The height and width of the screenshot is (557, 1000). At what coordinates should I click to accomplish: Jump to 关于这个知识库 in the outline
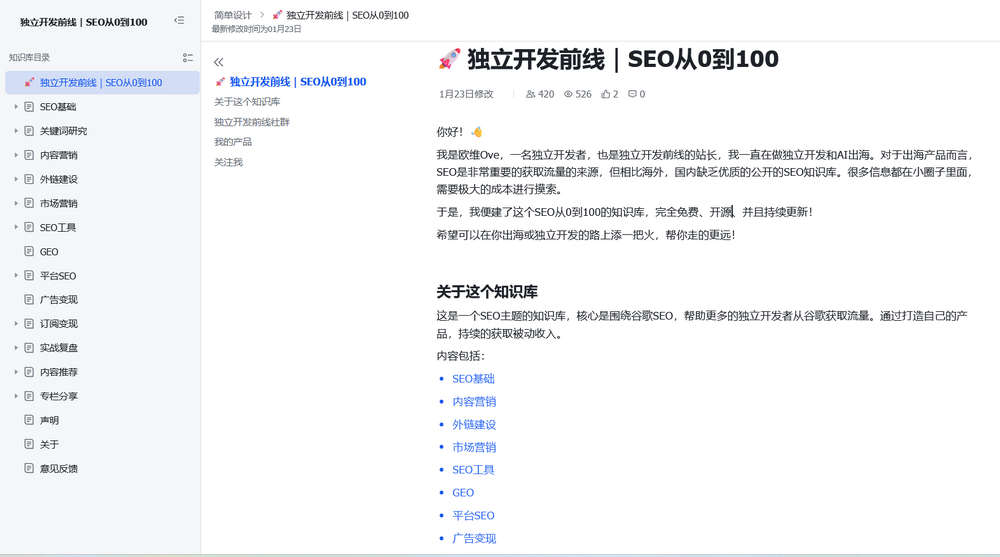(x=247, y=101)
